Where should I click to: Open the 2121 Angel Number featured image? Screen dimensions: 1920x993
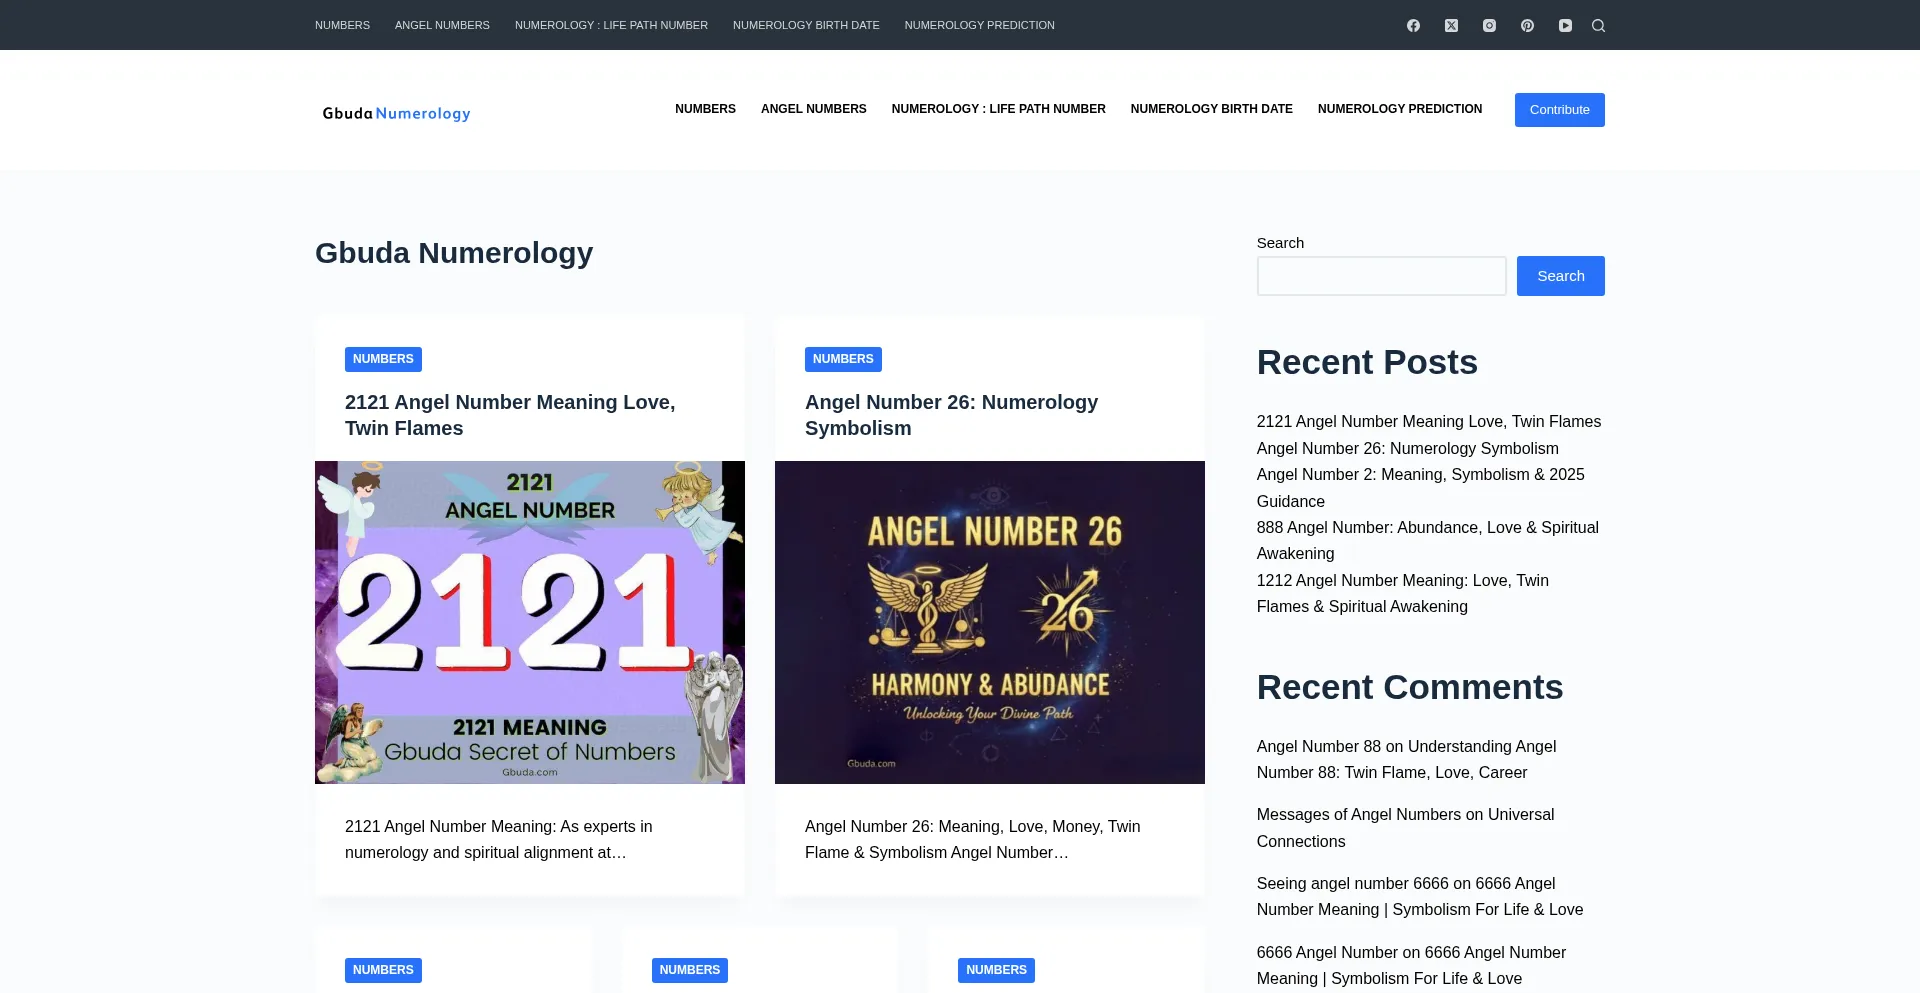(529, 622)
